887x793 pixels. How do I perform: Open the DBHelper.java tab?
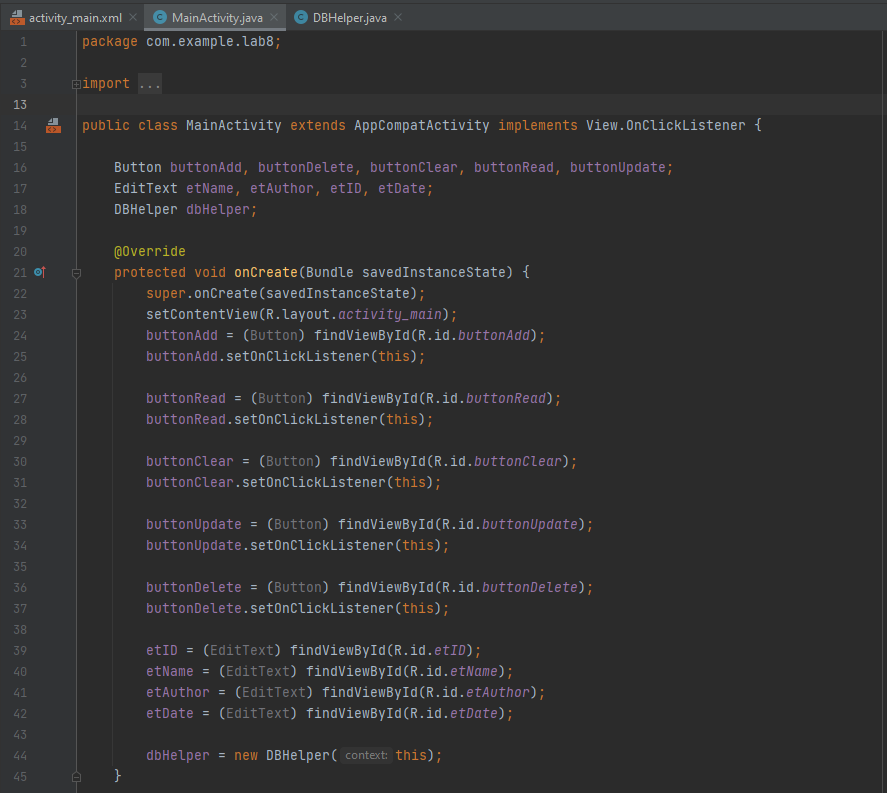click(349, 18)
